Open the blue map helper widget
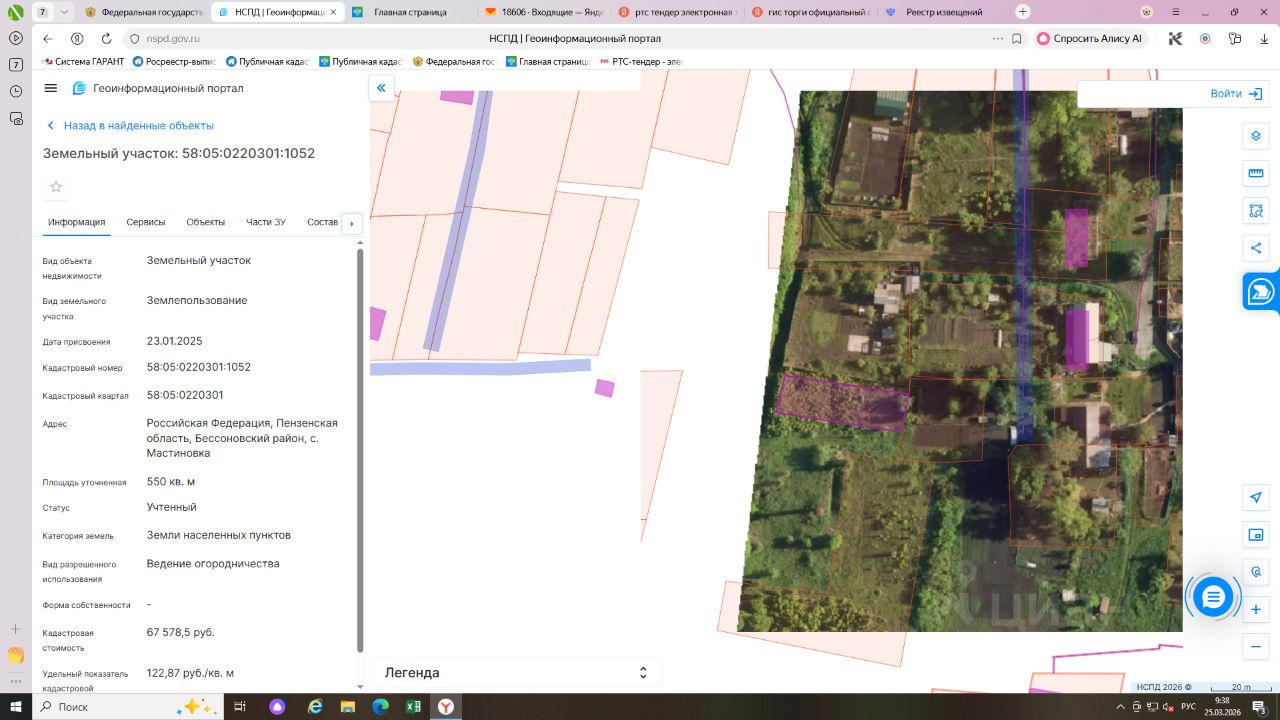Screen dimensions: 1280x720 click(x=1261, y=292)
